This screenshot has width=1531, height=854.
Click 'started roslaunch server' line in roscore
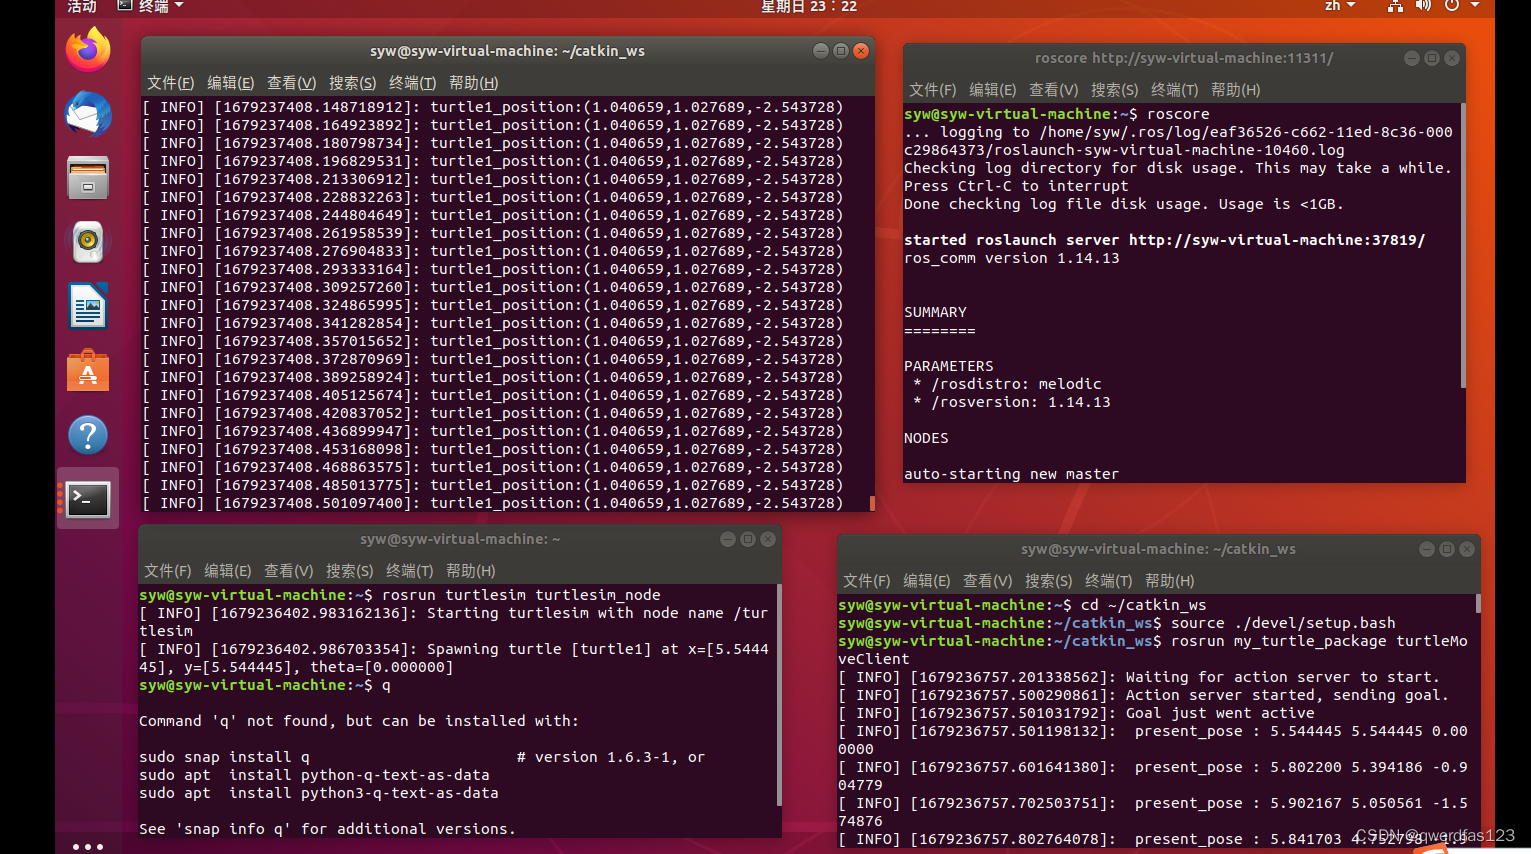[x=1164, y=240]
